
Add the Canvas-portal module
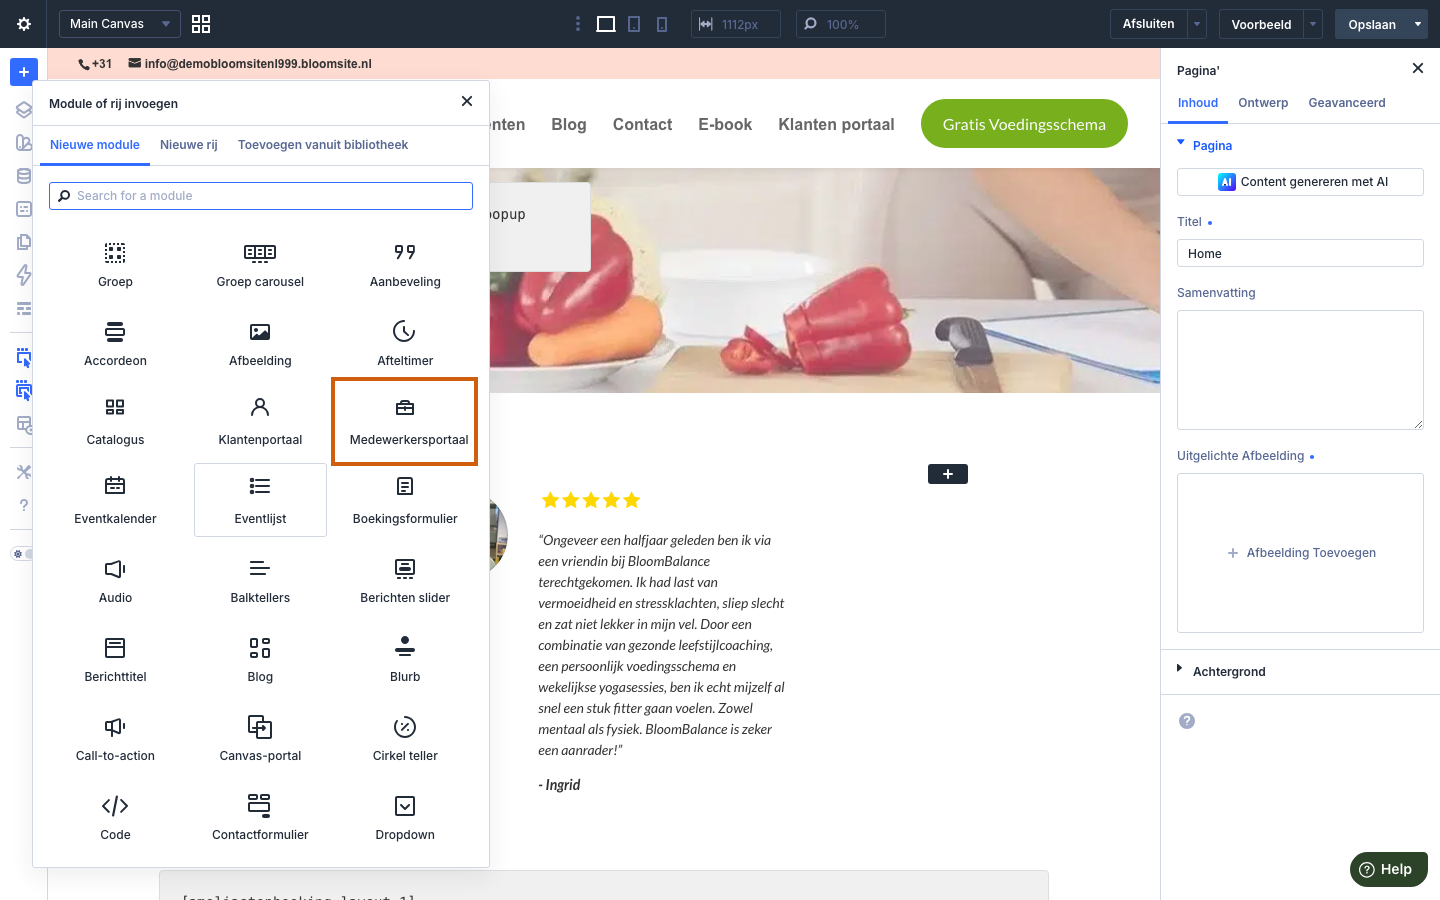[260, 738]
